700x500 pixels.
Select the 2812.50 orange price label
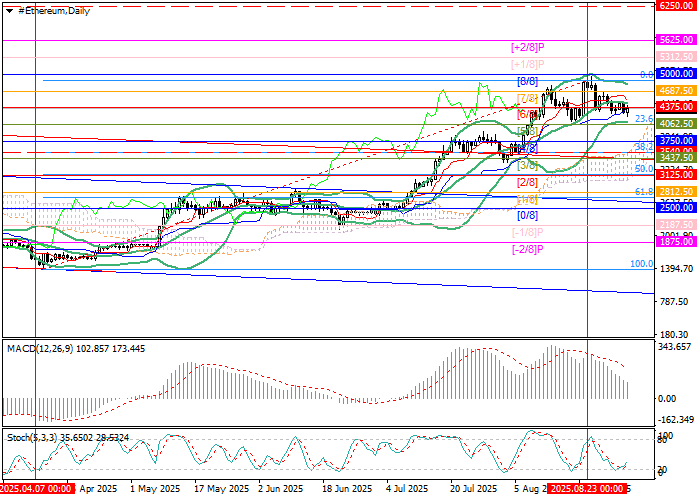click(676, 192)
